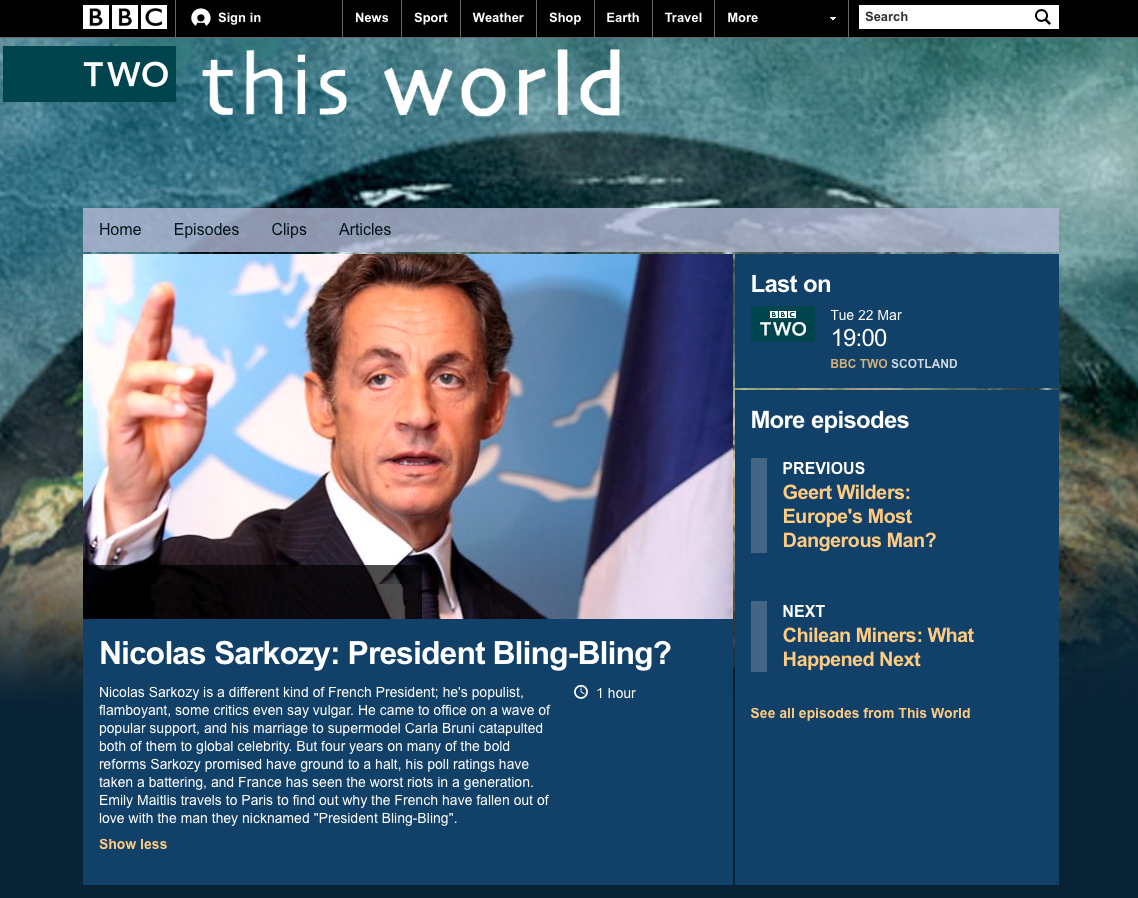Click the Sign in account avatar icon
The image size is (1138, 898).
[x=200, y=18]
